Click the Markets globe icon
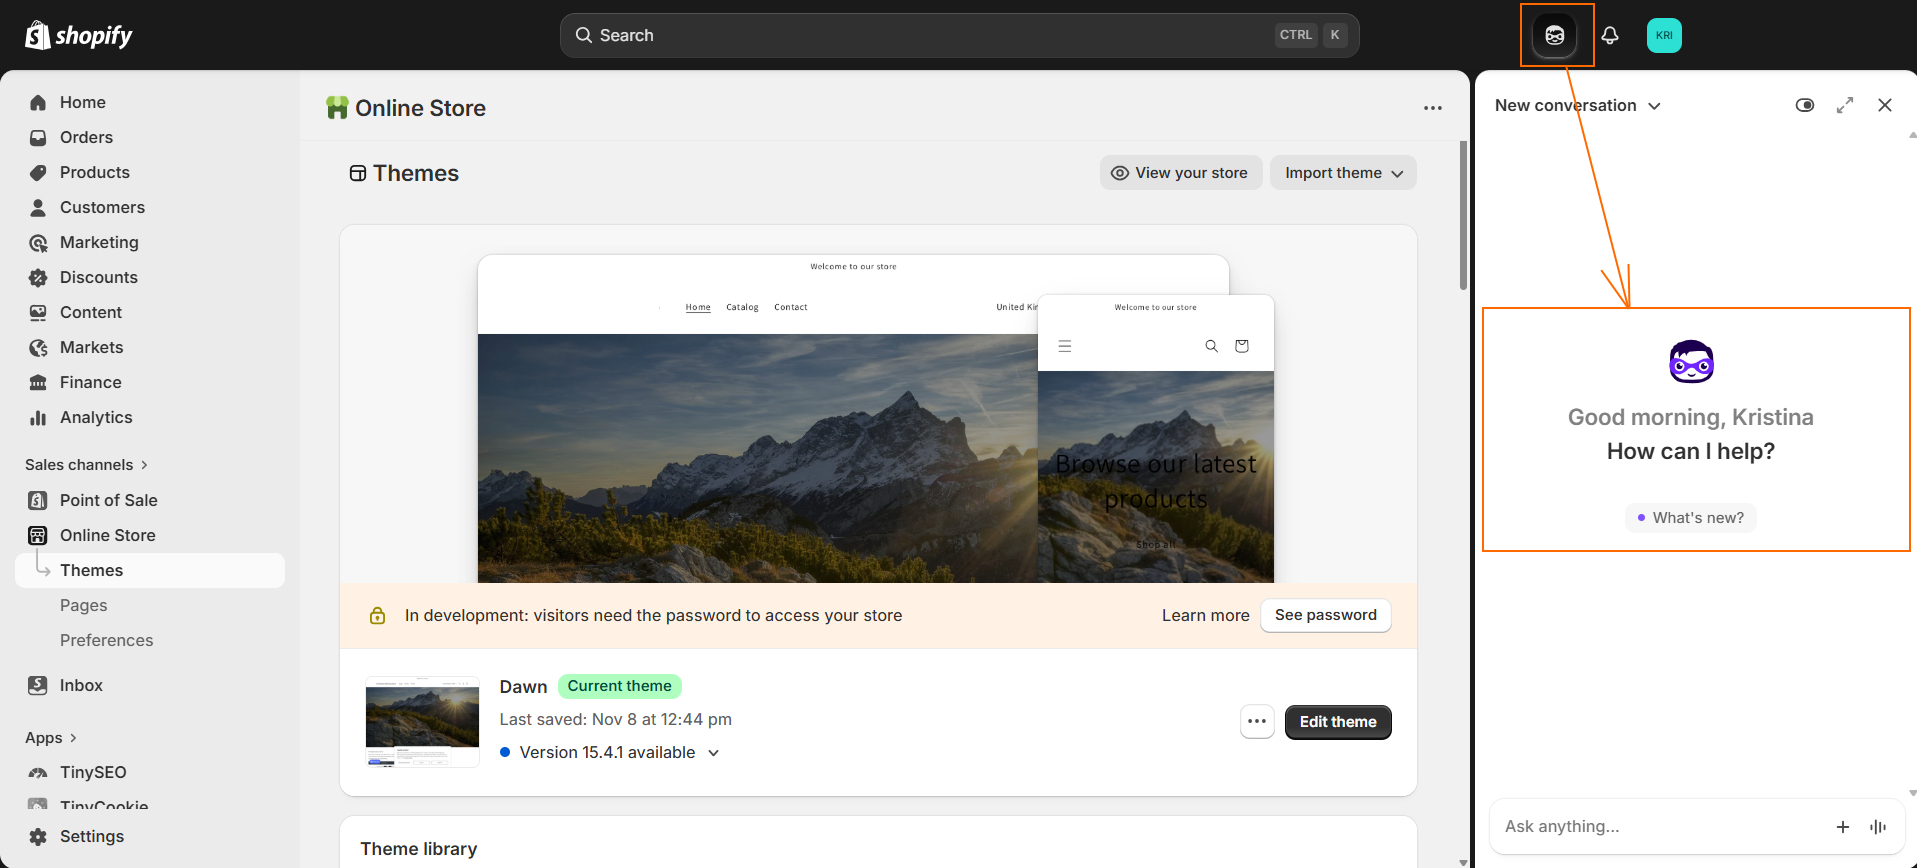 [38, 347]
